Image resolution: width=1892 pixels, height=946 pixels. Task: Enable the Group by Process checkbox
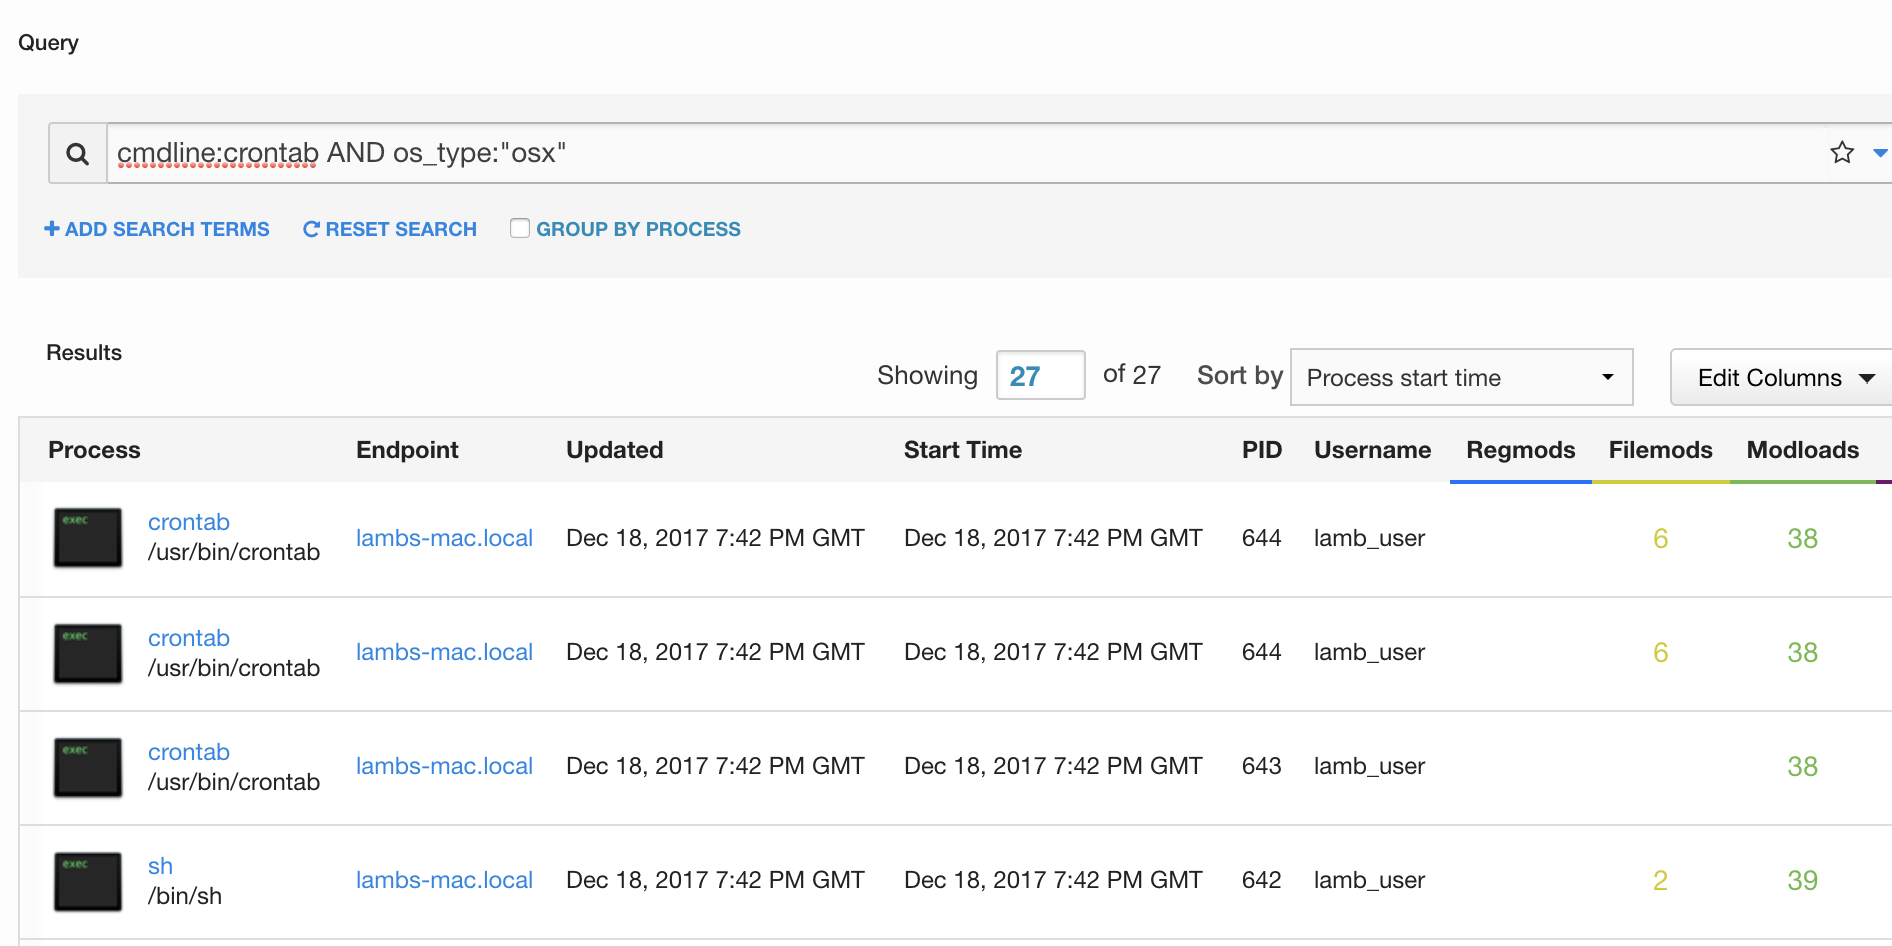520,228
